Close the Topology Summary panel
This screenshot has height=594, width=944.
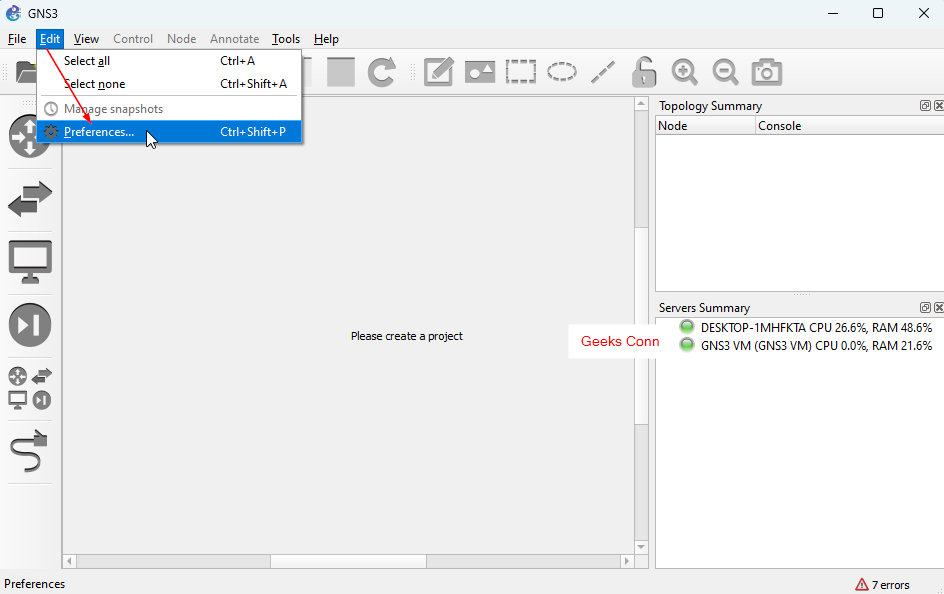[938, 106]
